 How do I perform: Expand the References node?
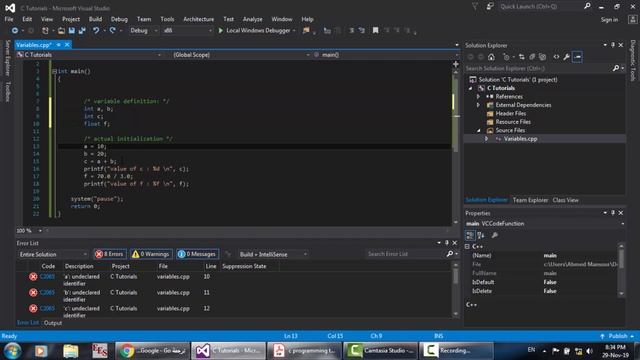(478, 97)
